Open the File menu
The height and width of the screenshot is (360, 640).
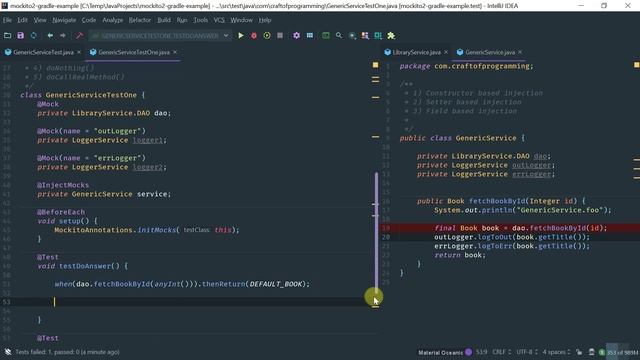tap(7, 20)
